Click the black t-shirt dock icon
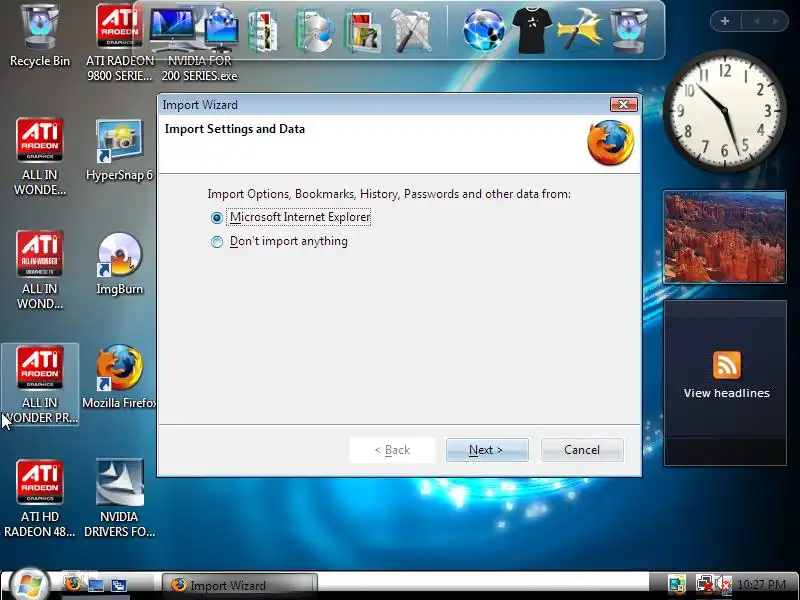The image size is (800, 600). [x=532, y=30]
